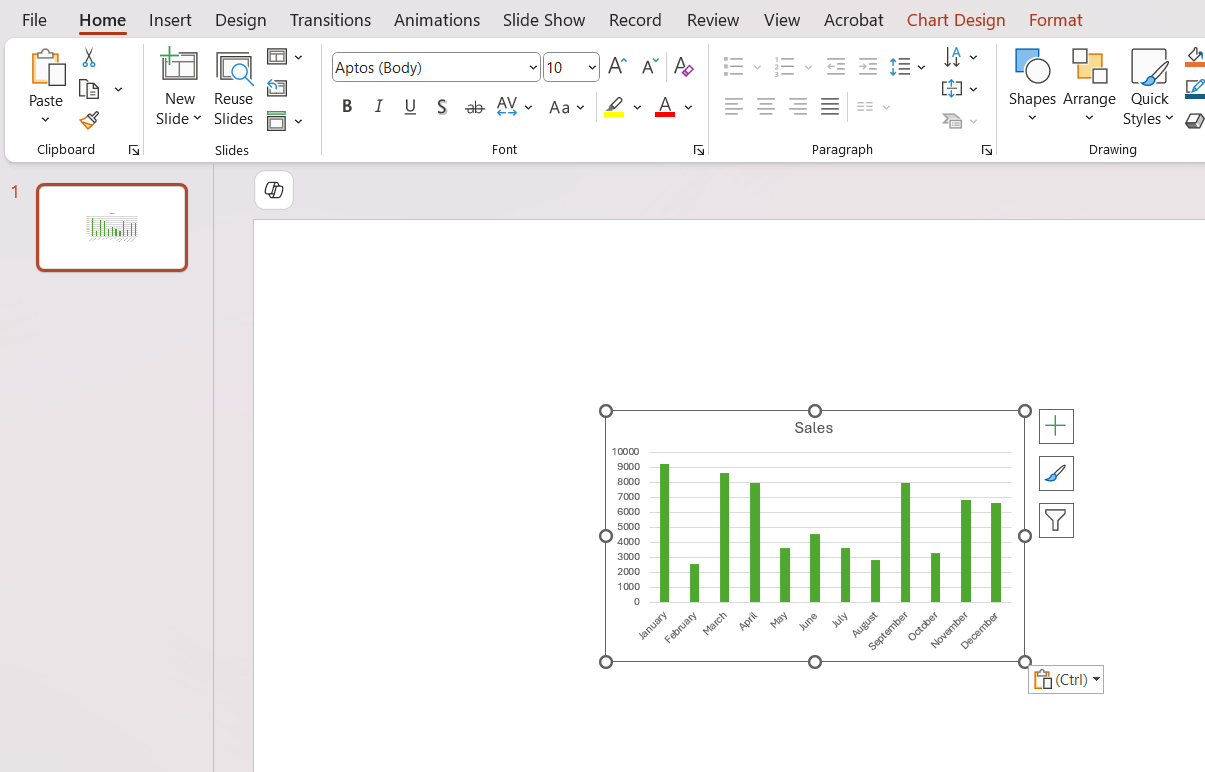Decrease font size
Viewport: 1205px width, 772px height.
(649, 67)
